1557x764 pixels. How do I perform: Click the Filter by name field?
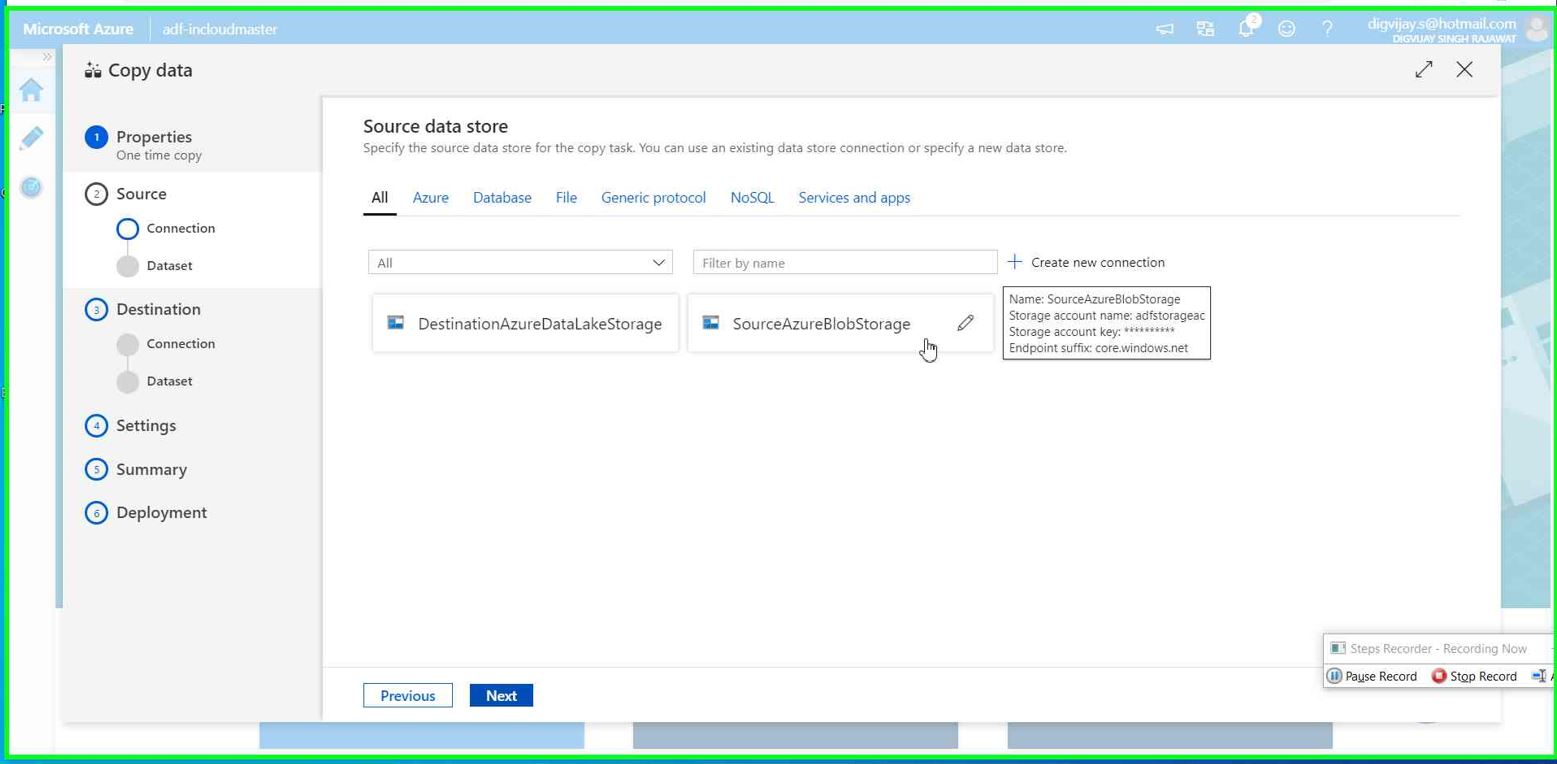point(845,263)
